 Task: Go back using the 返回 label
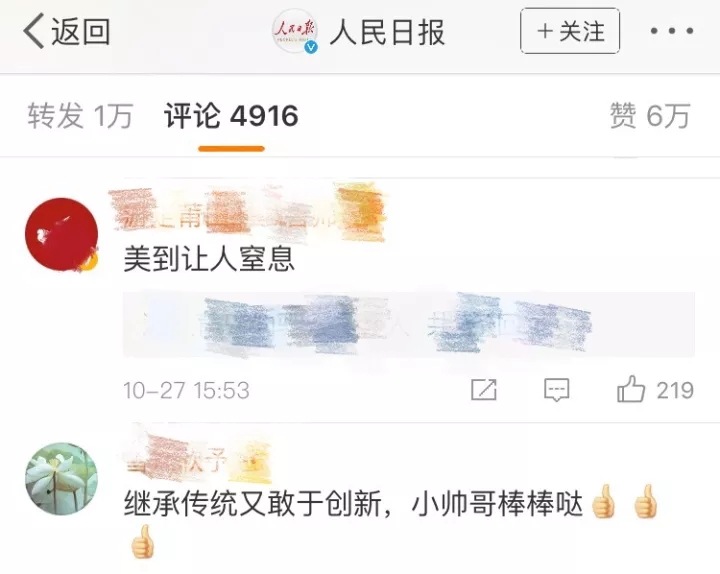[80, 31]
